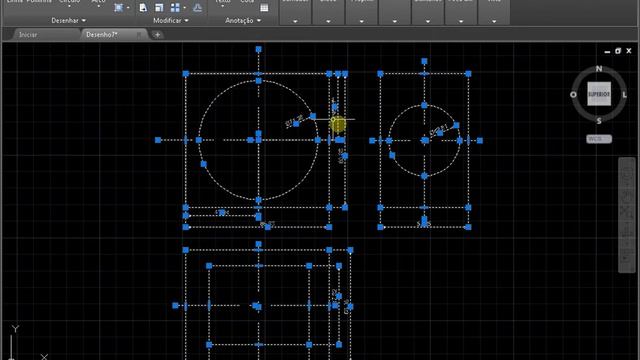
Task: Open the Círculo tool dropdown arrow
Action: (69, 7)
